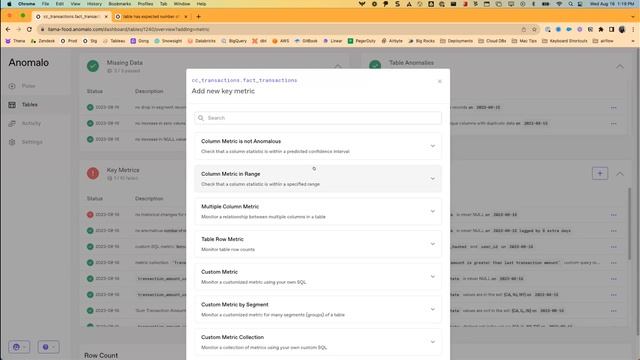The image size is (640, 360).
Task: Click the red Key Metrics failed status icon
Action: [x=93, y=173]
